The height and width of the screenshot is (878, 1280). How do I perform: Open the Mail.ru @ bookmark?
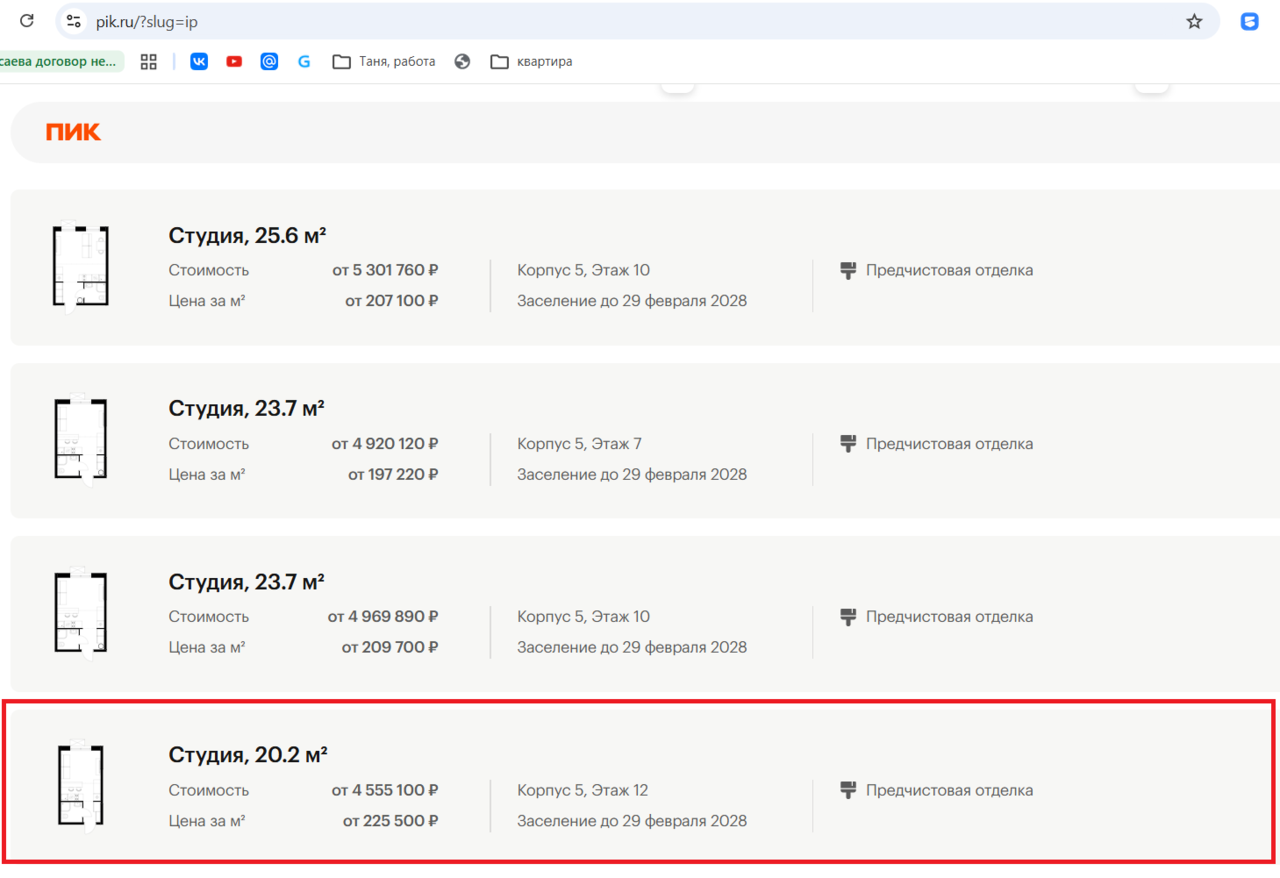pyautogui.click(x=269, y=62)
